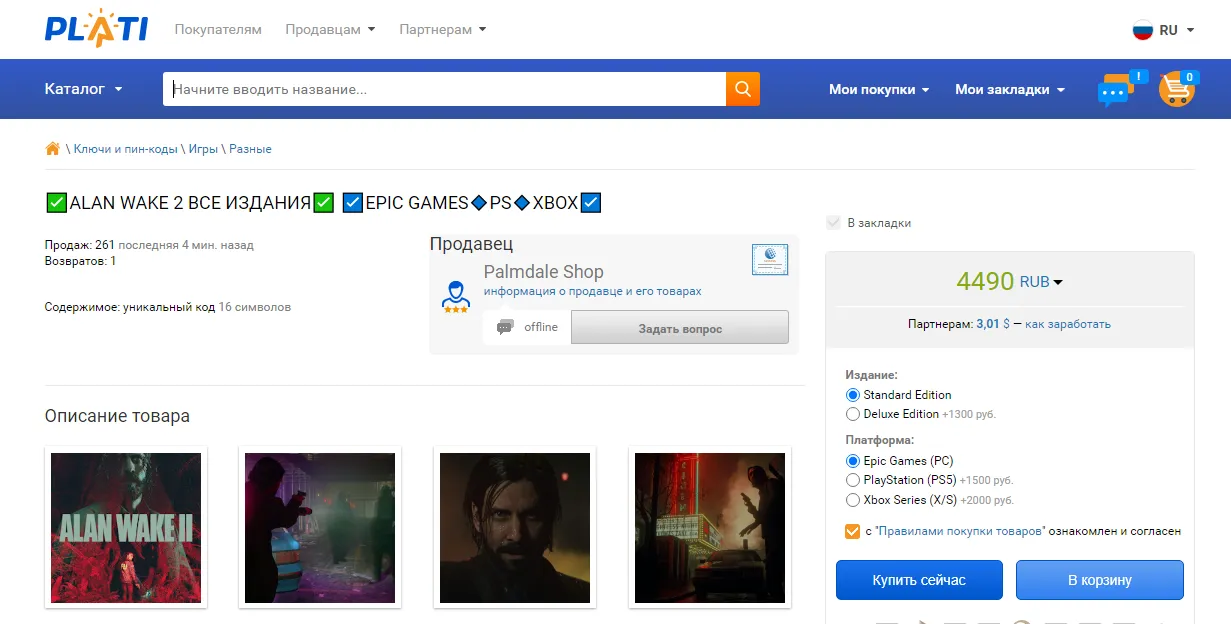Viewport: 1231px width, 624px height.
Task: Change currency via RUB dropdown
Action: [x=1041, y=282]
